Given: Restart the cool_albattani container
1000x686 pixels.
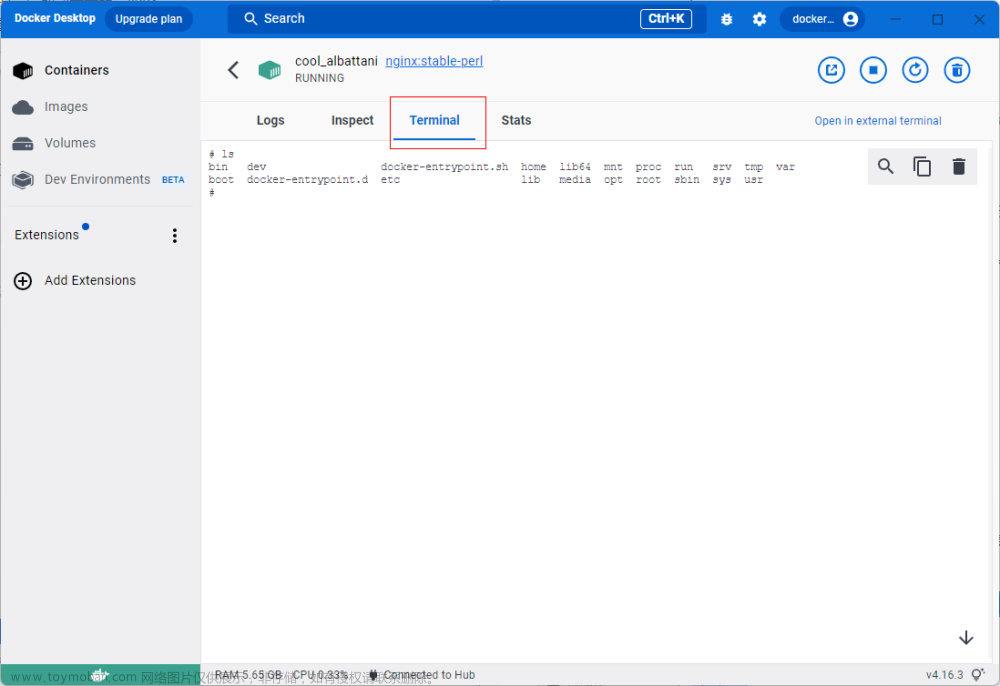Looking at the screenshot, I should 915,70.
